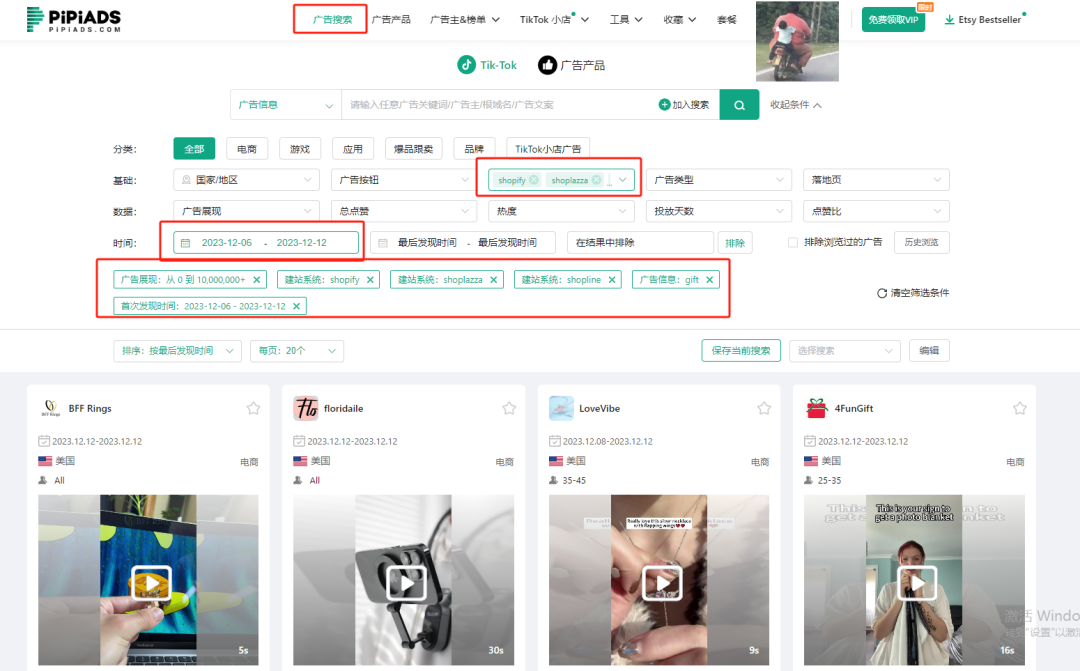The image size is (1080, 671).
Task: Open the 落地页 dropdown
Action: (876, 180)
